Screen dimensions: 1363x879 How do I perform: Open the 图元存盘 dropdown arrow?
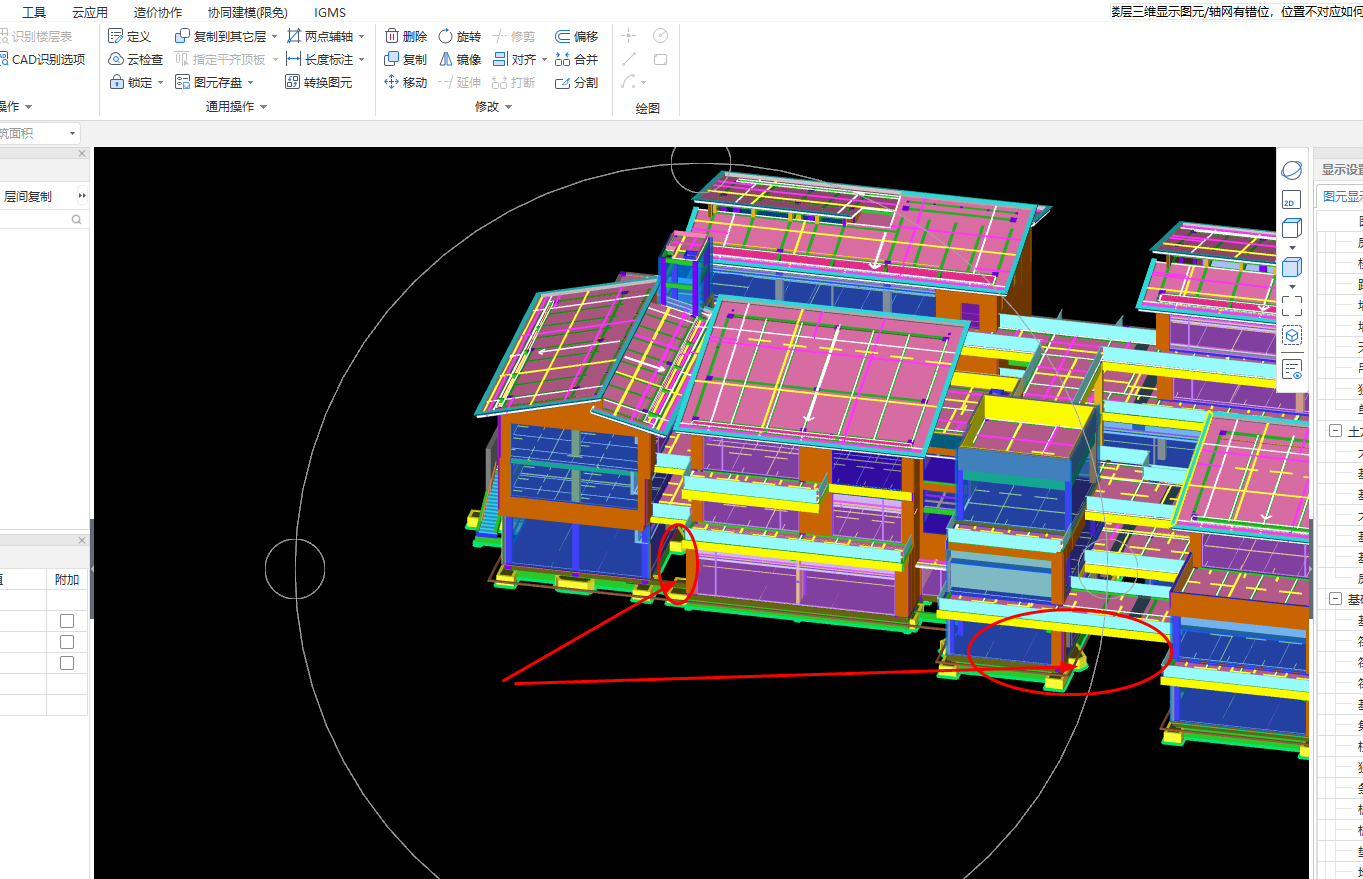pyautogui.click(x=250, y=83)
